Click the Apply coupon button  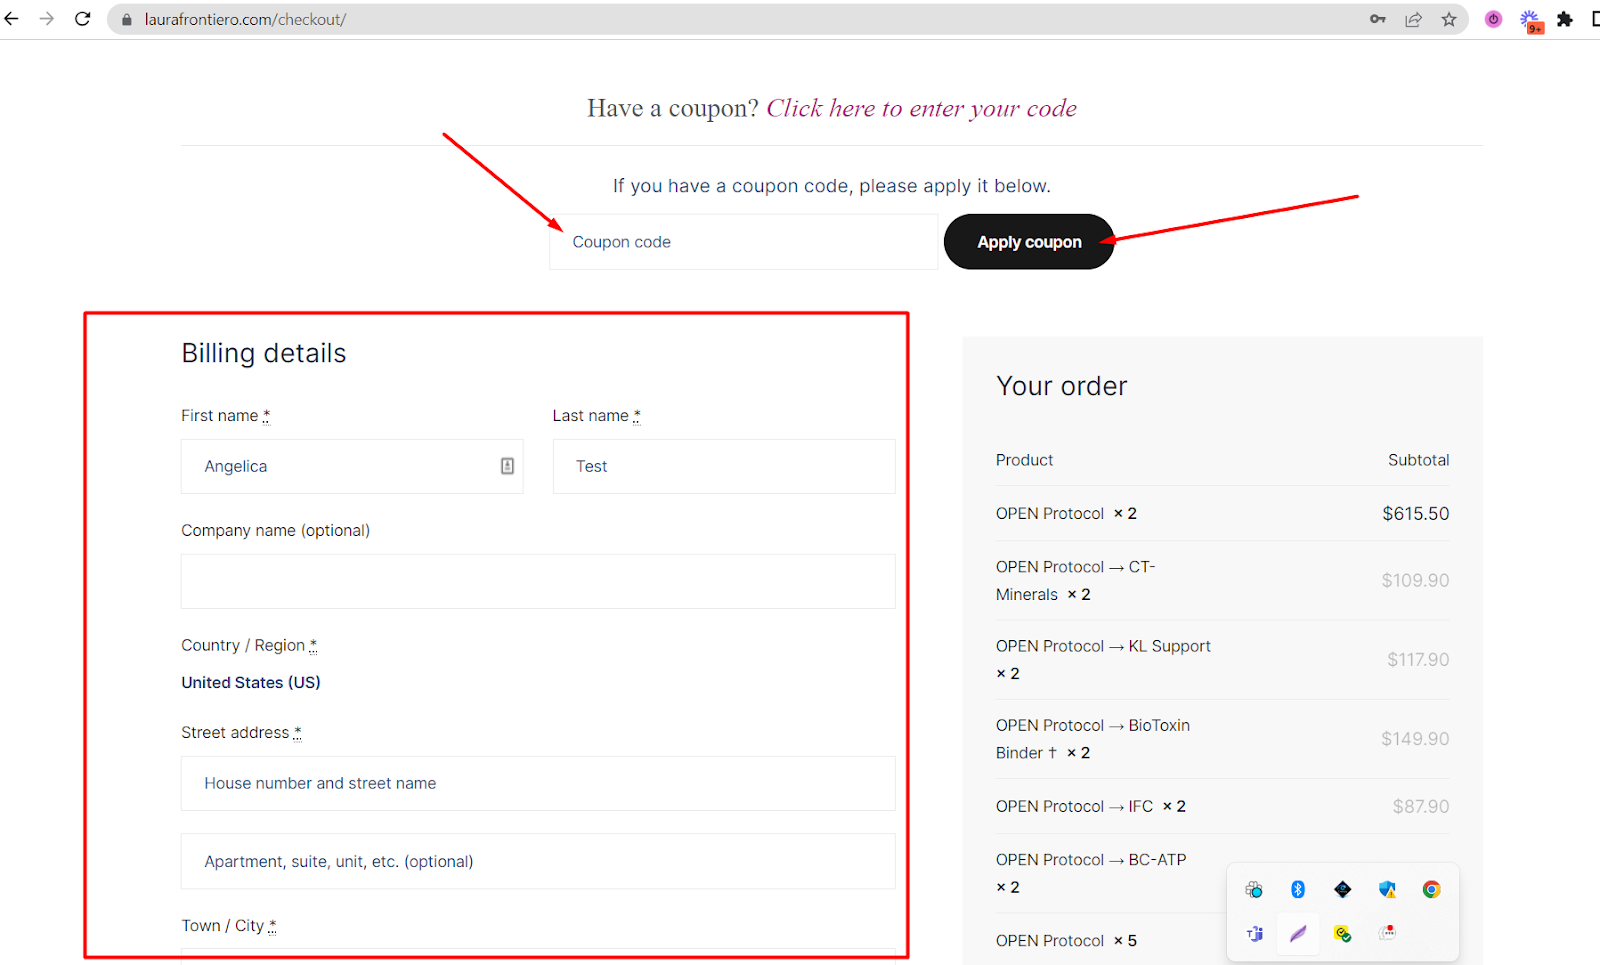[x=1029, y=242]
